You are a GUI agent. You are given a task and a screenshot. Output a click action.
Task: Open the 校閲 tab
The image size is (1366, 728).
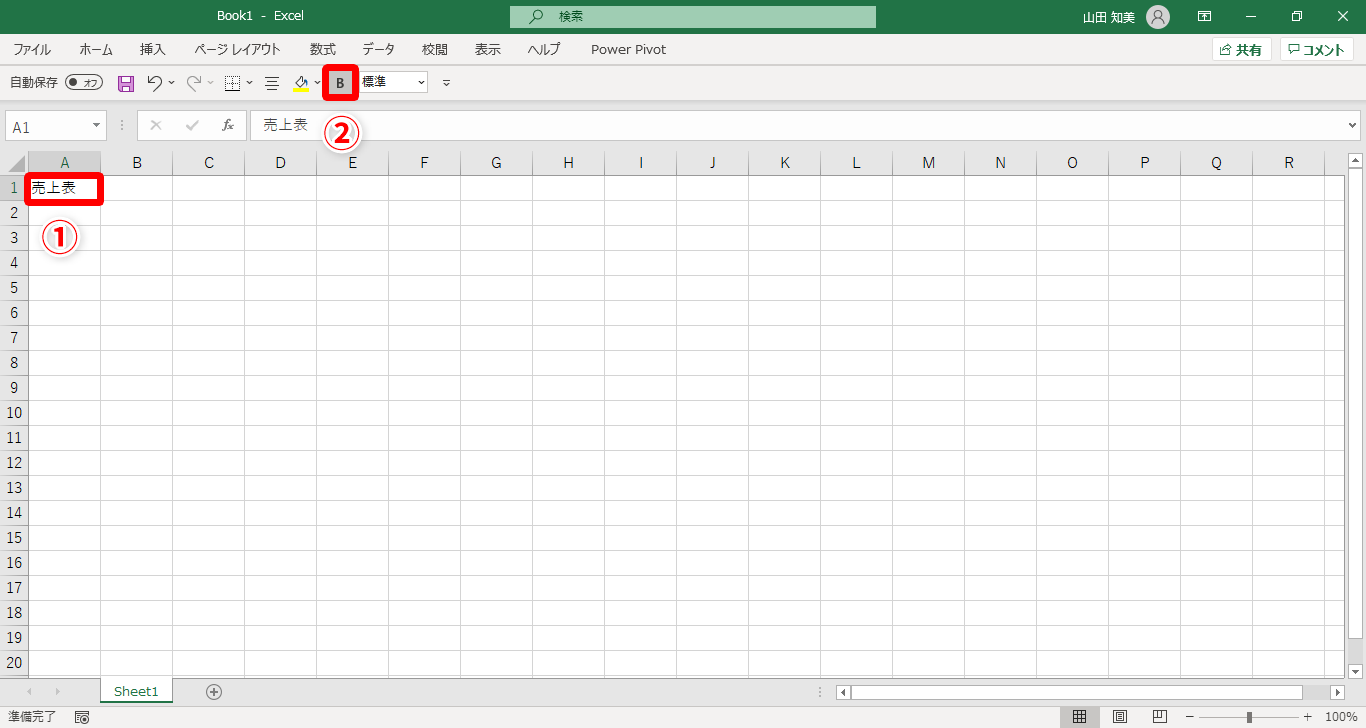[435, 50]
